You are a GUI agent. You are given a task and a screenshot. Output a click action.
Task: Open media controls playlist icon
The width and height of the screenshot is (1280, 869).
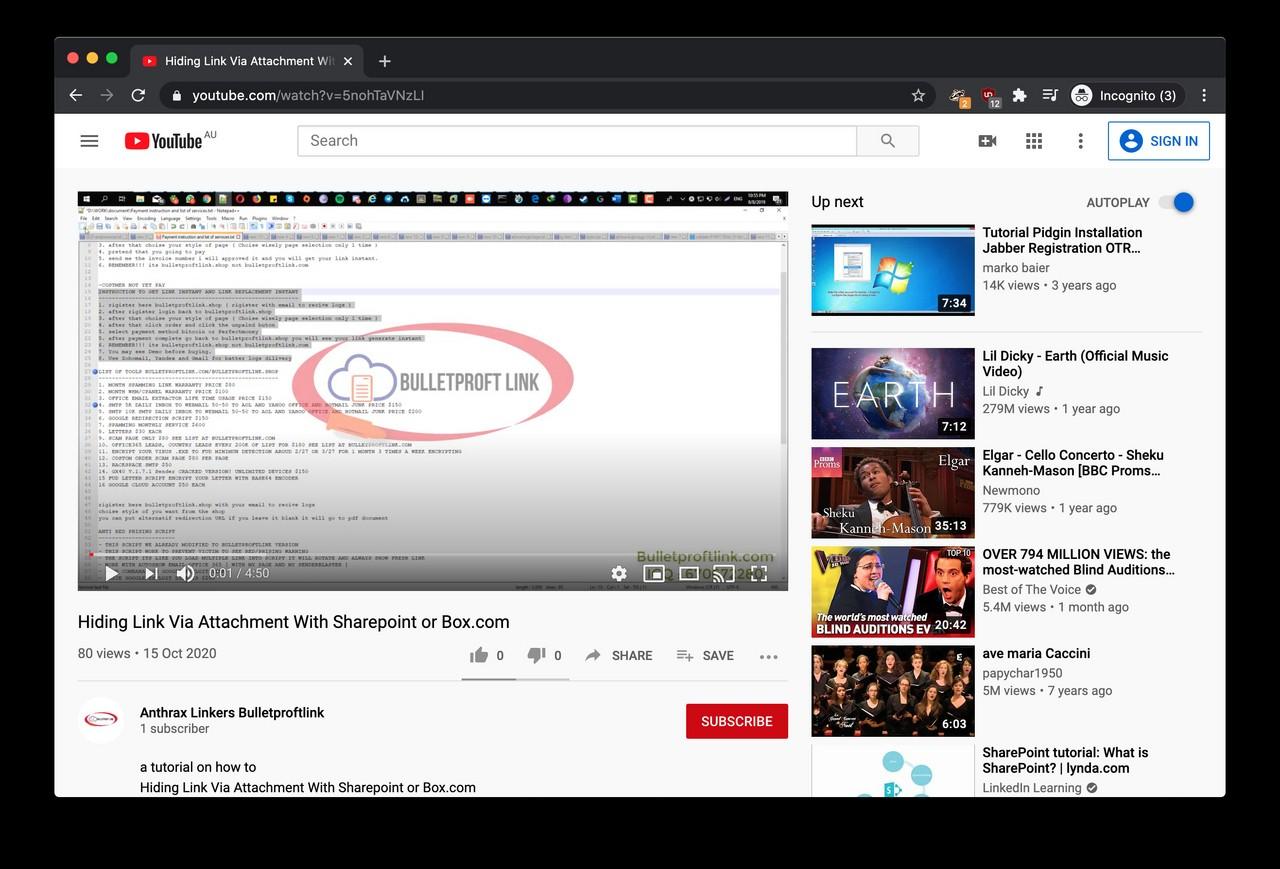click(1050, 95)
